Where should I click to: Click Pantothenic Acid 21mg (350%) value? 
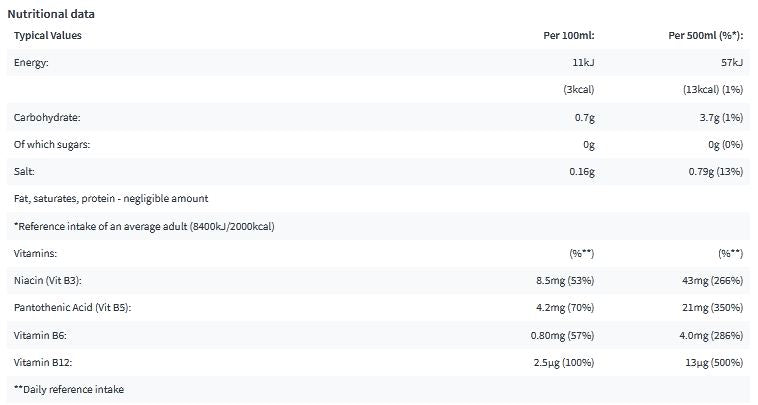click(712, 307)
